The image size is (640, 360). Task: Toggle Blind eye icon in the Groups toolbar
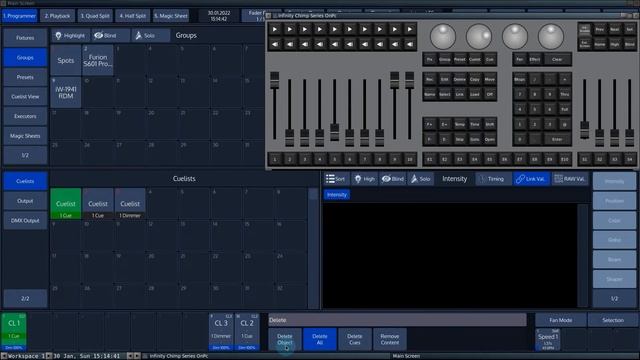click(99, 36)
